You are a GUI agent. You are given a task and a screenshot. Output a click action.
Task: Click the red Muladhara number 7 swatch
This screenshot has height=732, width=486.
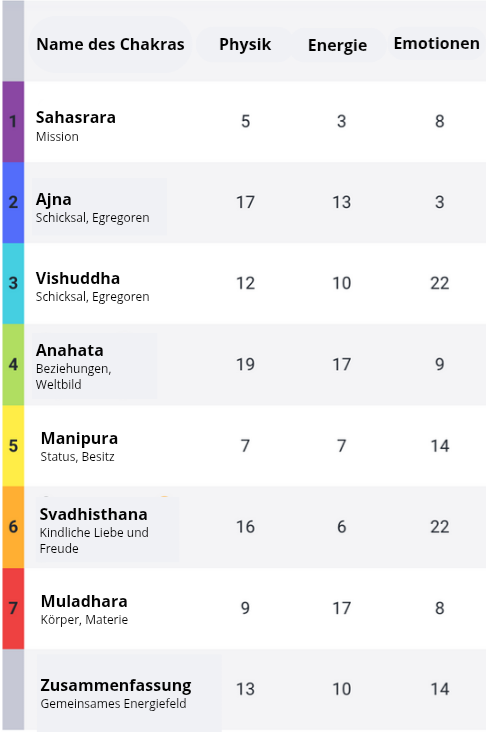tap(13, 608)
